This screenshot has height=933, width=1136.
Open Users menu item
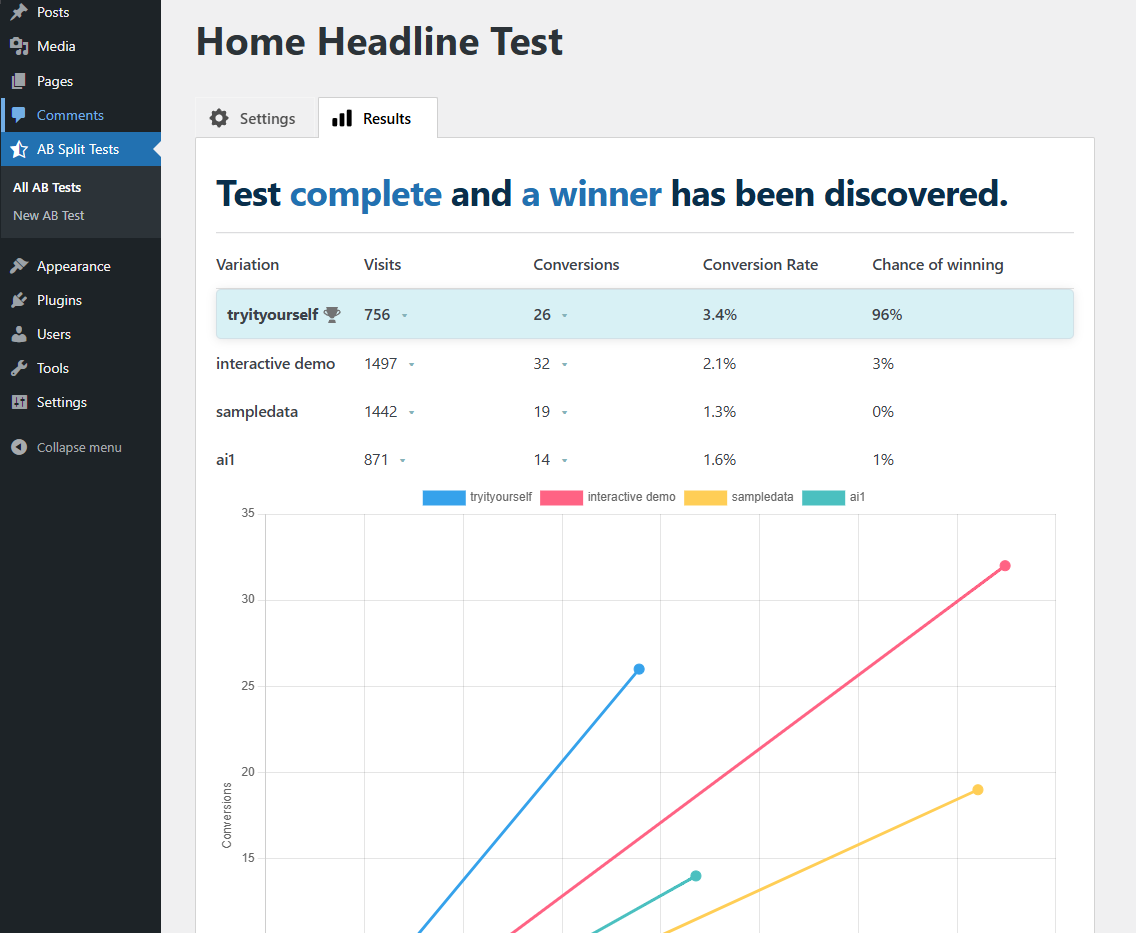80,334
